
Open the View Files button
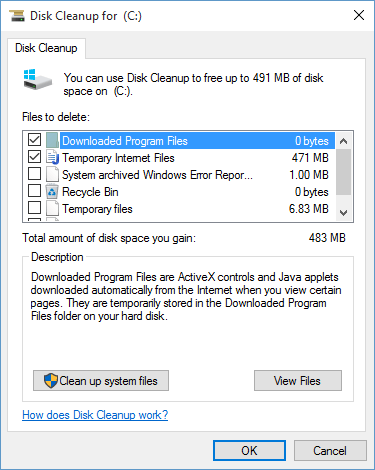click(x=298, y=381)
